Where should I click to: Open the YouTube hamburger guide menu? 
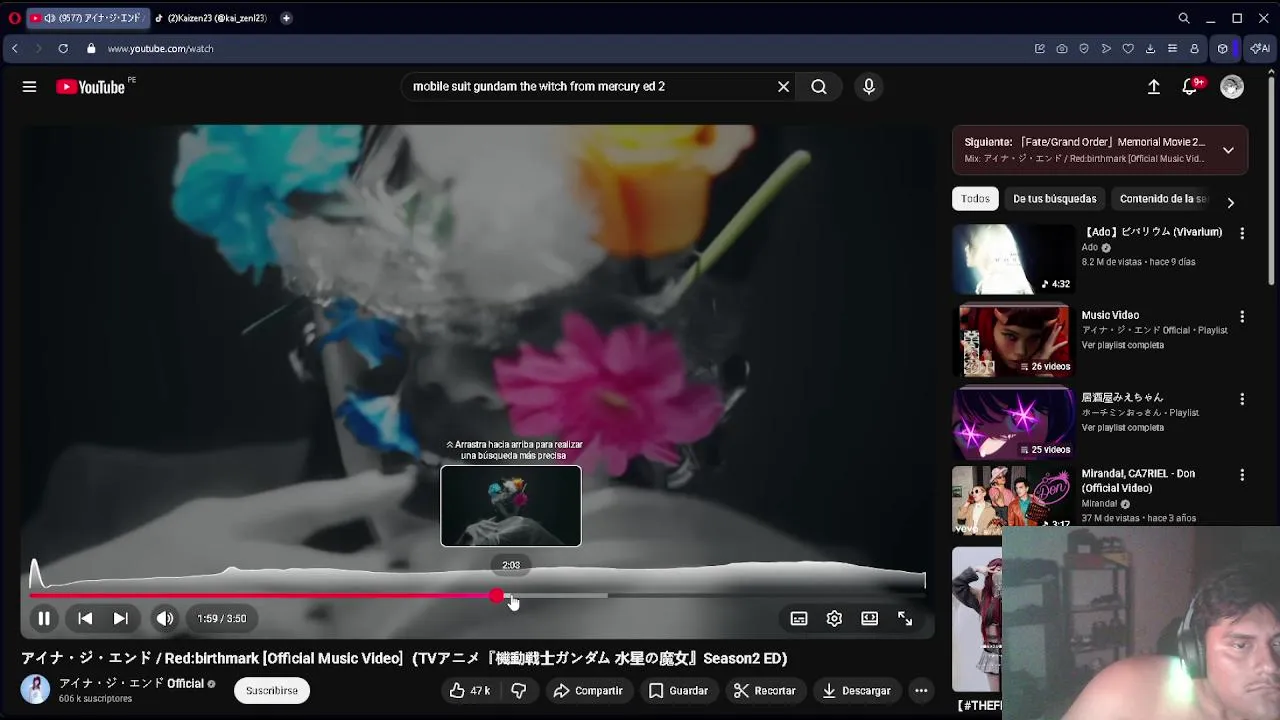pos(29,87)
